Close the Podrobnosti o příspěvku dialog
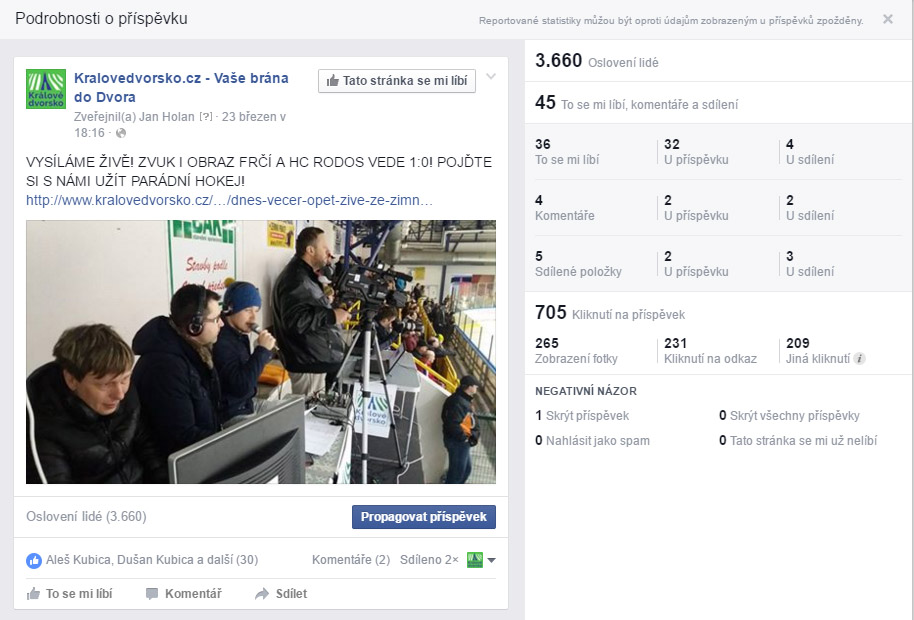Image resolution: width=914 pixels, height=620 pixels. (x=888, y=19)
